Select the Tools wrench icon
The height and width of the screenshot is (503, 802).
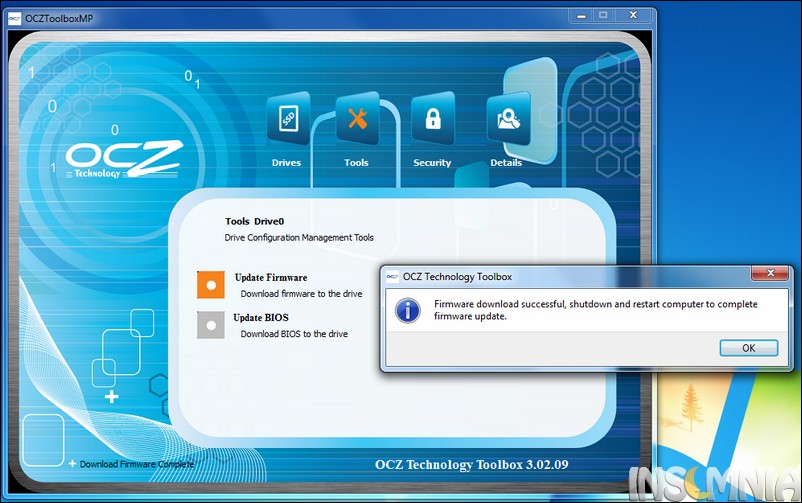click(358, 119)
